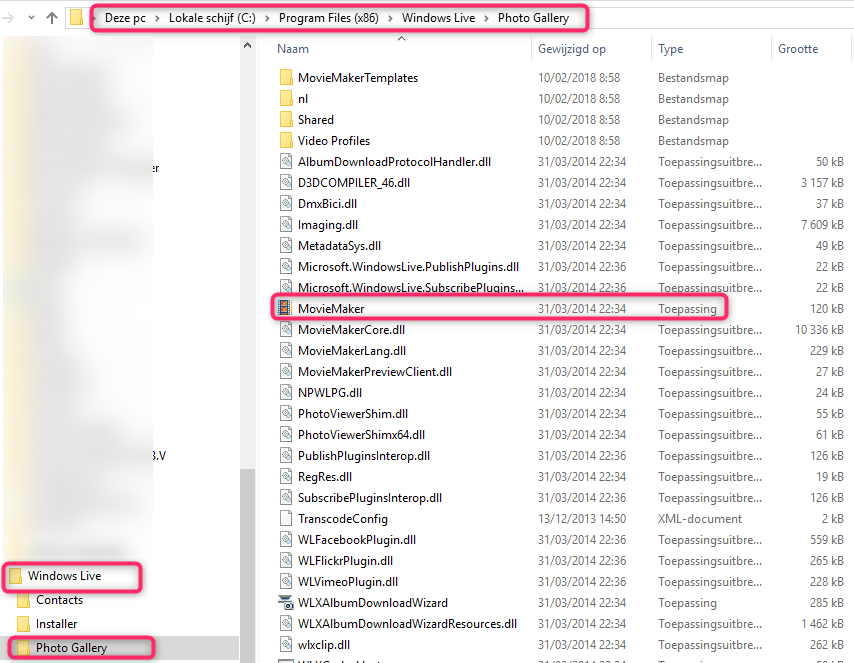854x663 pixels.
Task: Select Installer folder in navigation tree
Action: (56, 624)
